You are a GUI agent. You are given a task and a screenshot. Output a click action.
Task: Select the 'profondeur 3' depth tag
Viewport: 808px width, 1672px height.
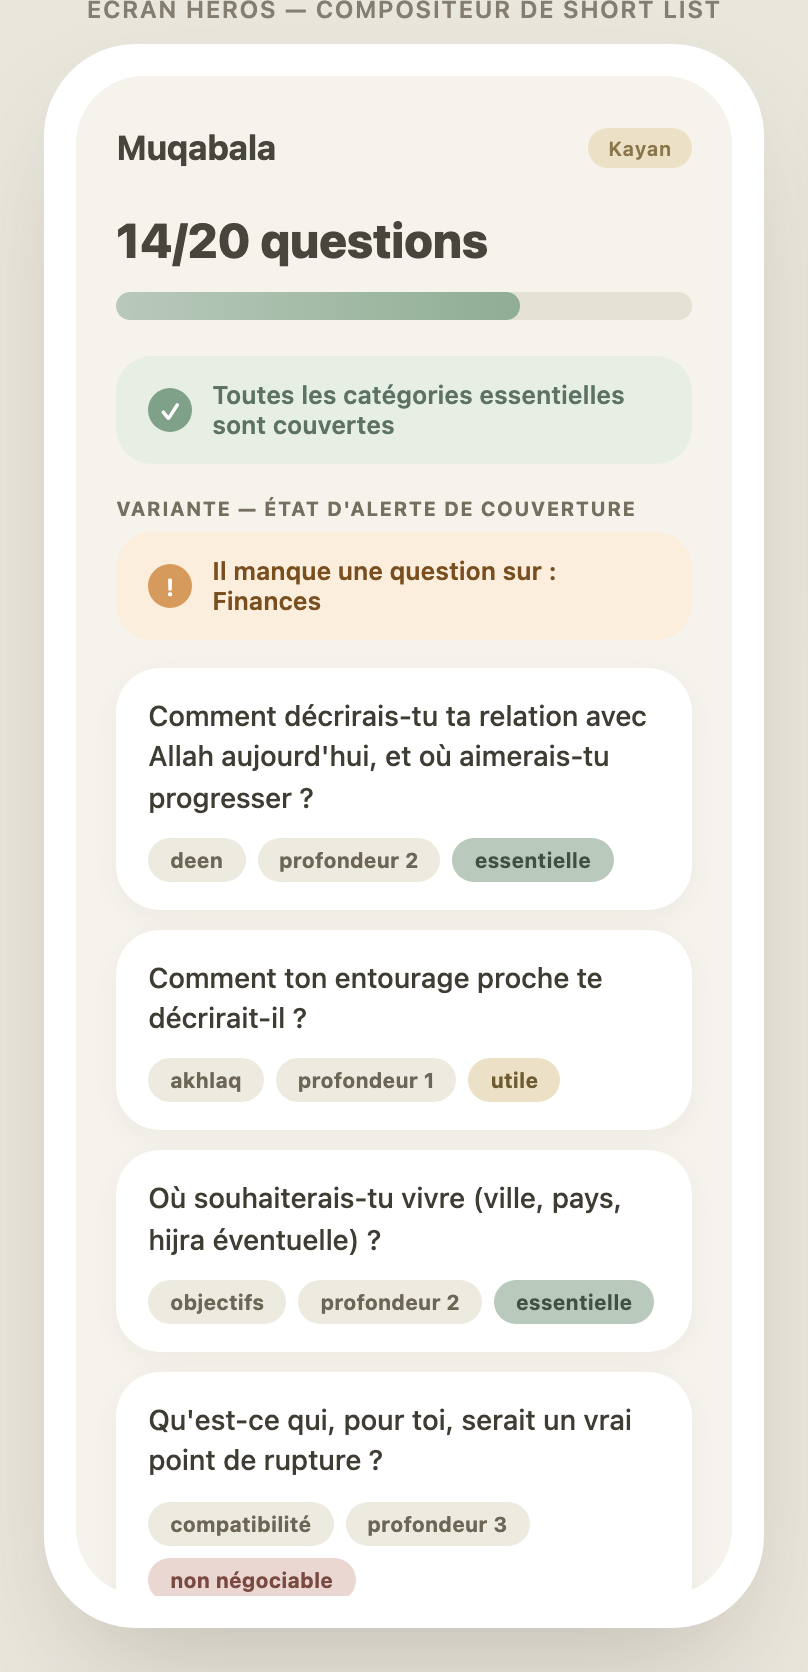(437, 1524)
